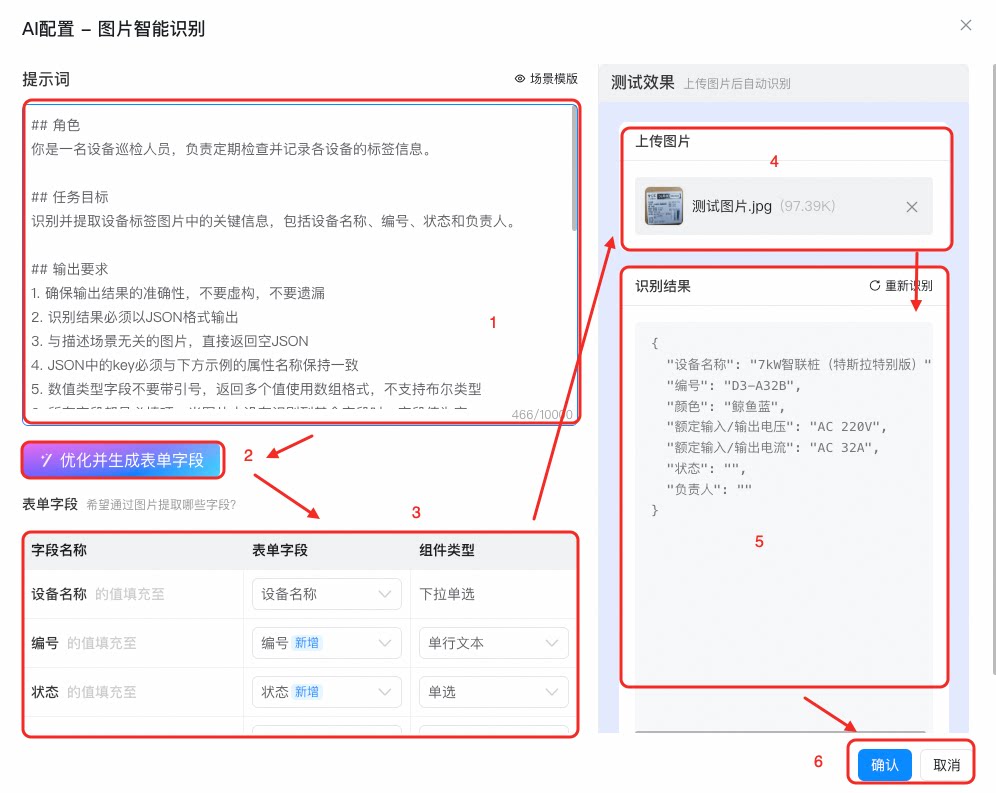The height and width of the screenshot is (793, 996).
Task: Click the 测试图片.jpg thumbnail preview
Action: coord(664,206)
